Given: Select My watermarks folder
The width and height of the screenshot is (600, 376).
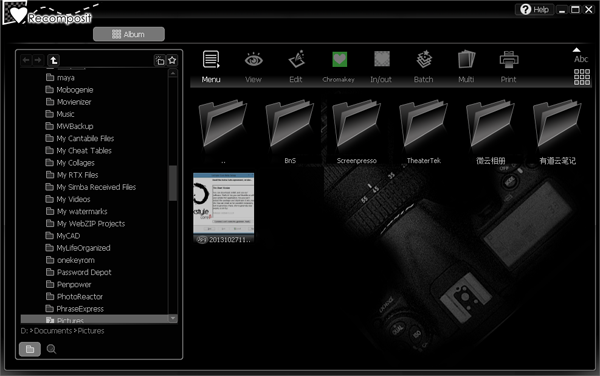Looking at the screenshot, I should coord(77,212).
